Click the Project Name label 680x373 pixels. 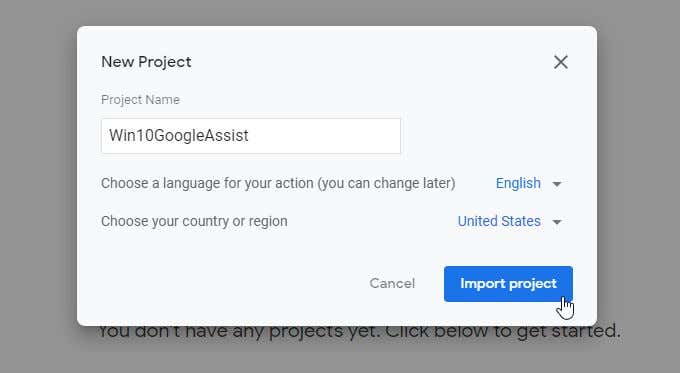click(140, 100)
